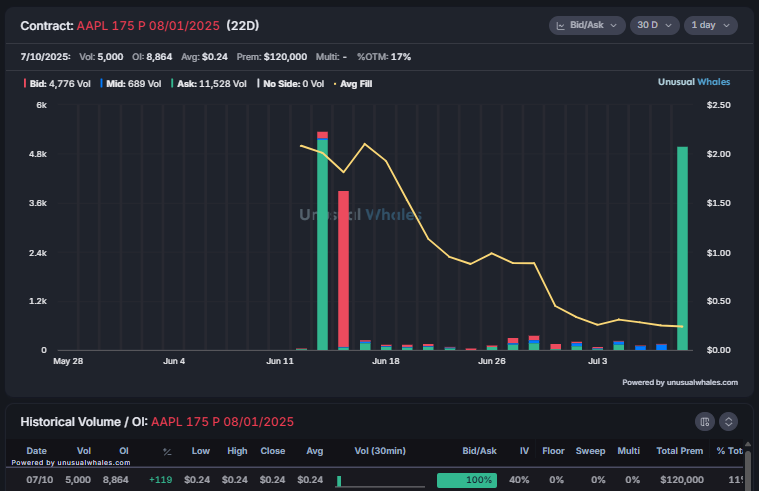Image resolution: width=759 pixels, height=491 pixels.
Task: Sort table by Close column
Action: coord(273,451)
